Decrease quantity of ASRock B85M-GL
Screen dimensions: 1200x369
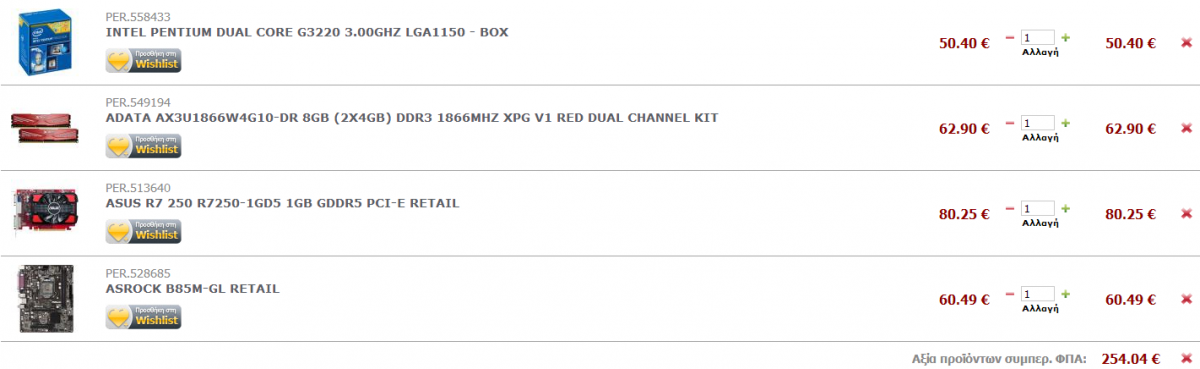click(x=1010, y=293)
